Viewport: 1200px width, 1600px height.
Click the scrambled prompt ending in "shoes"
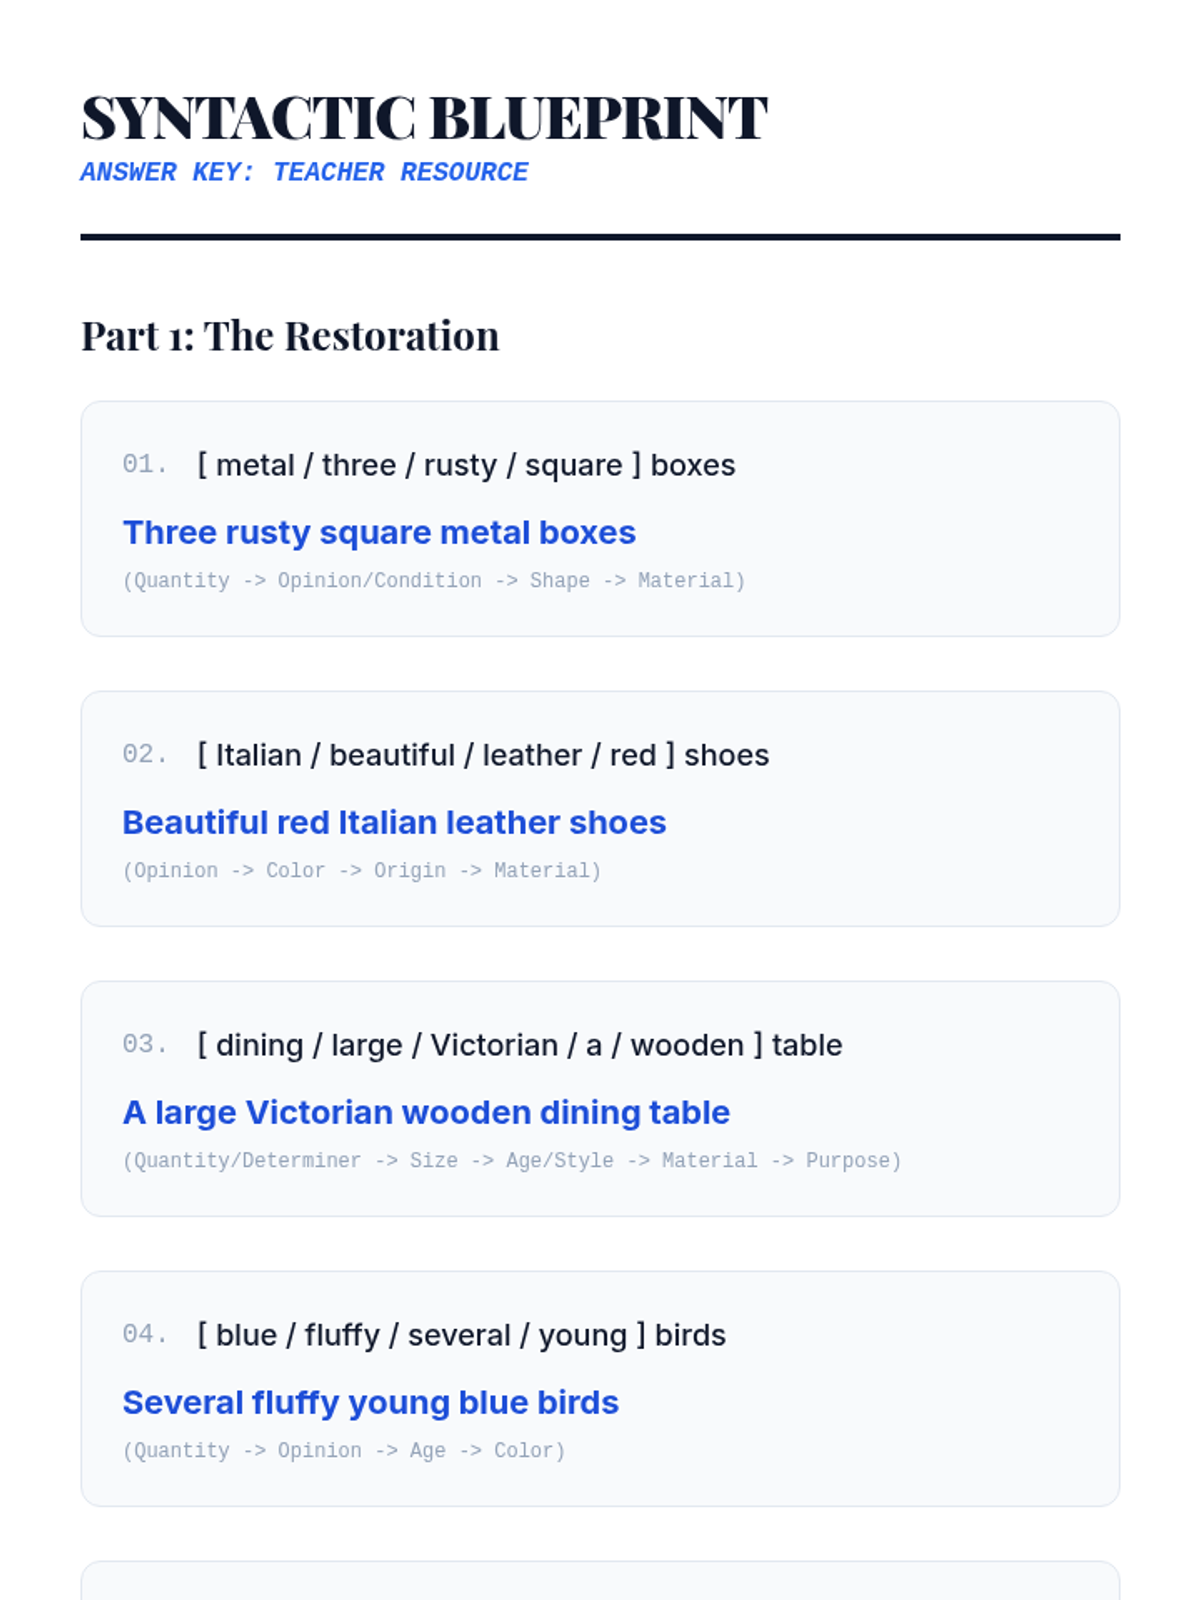tap(483, 755)
